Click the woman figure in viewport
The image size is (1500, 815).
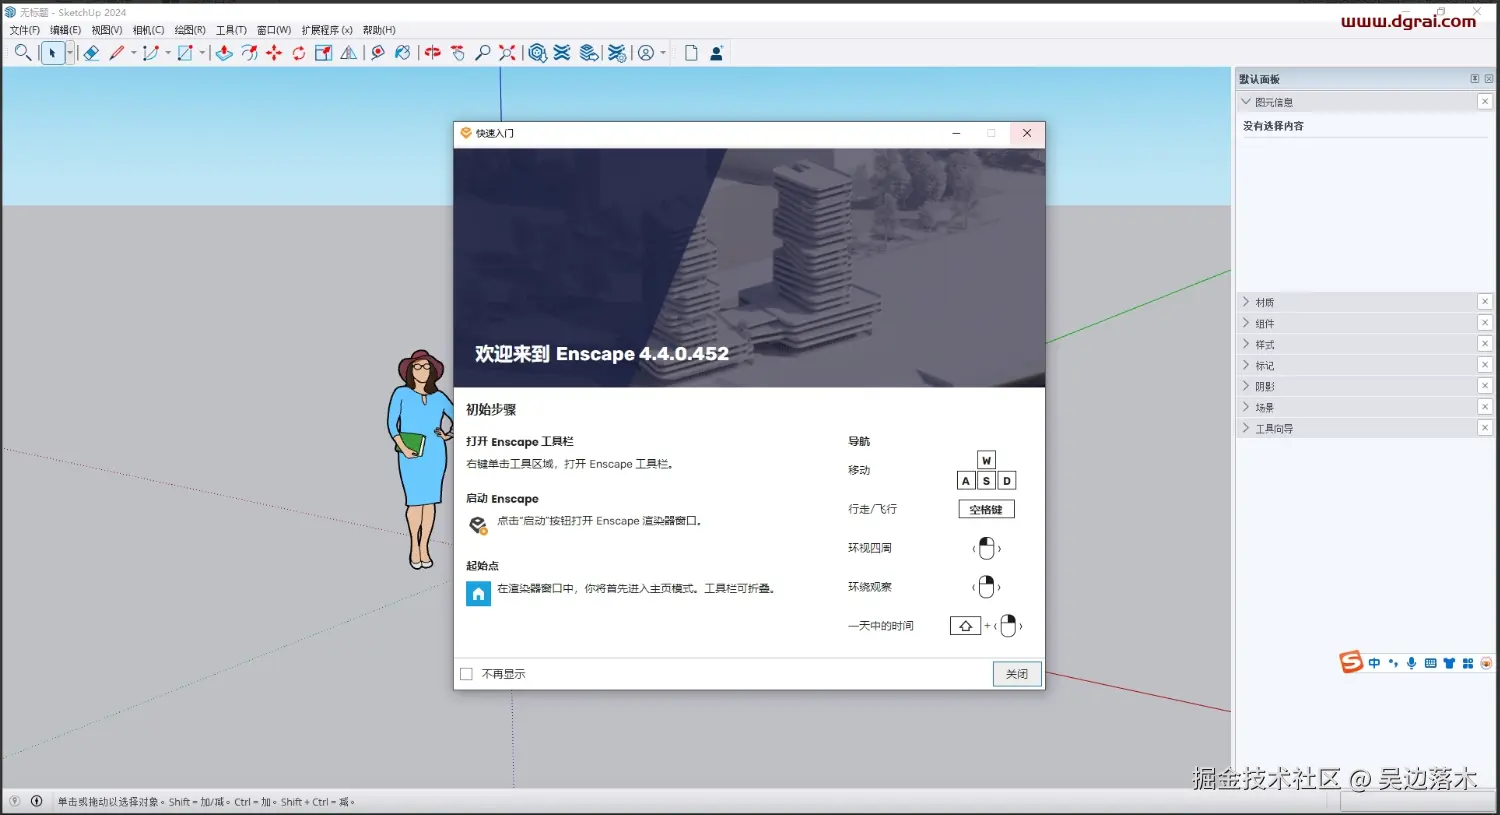click(420, 460)
